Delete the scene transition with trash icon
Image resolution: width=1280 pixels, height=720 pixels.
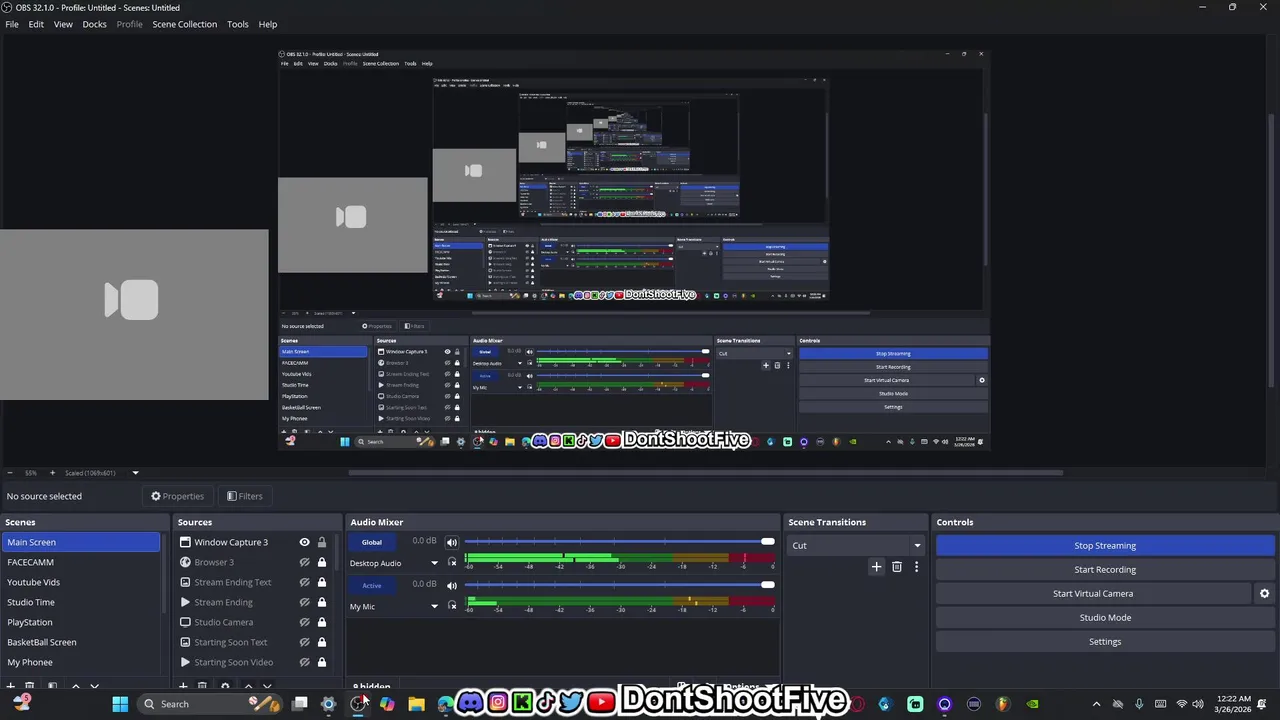[897, 567]
